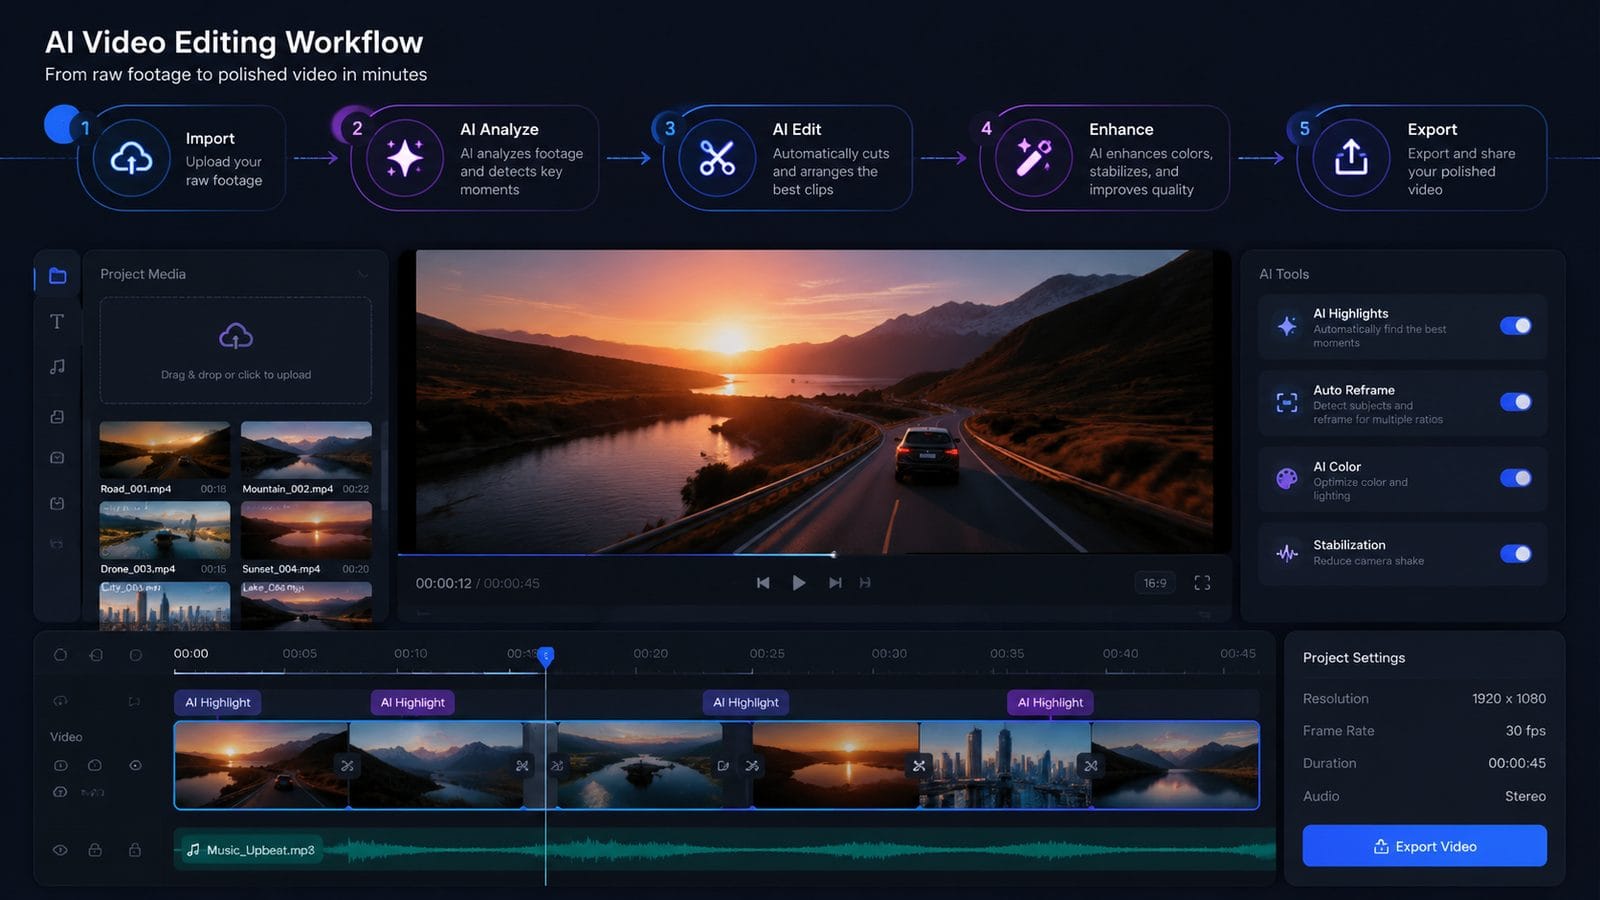Click the AI Highlight marker above the first road clip
The width and height of the screenshot is (1600, 900).
coord(217,703)
